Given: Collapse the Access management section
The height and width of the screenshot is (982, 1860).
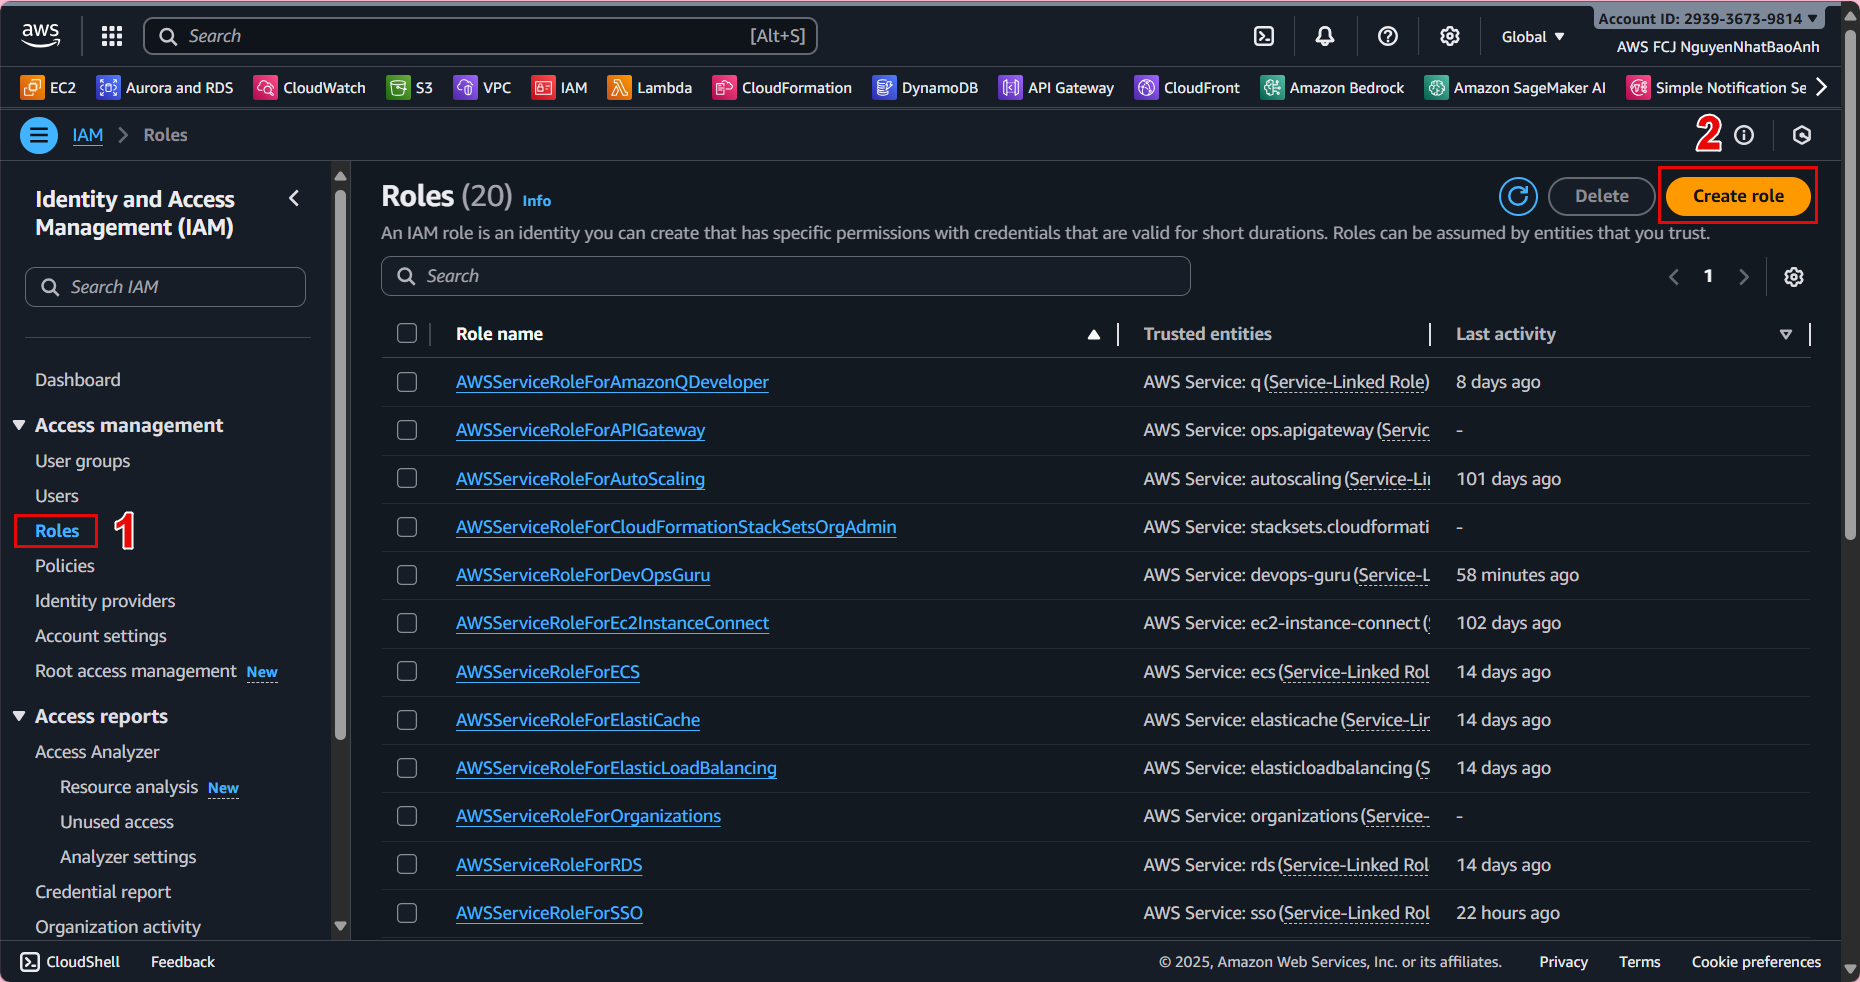Looking at the screenshot, I should (x=19, y=425).
